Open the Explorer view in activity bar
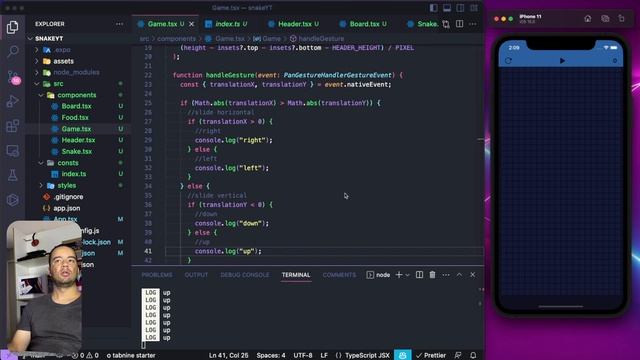The width and height of the screenshot is (640, 360). pos(12,27)
